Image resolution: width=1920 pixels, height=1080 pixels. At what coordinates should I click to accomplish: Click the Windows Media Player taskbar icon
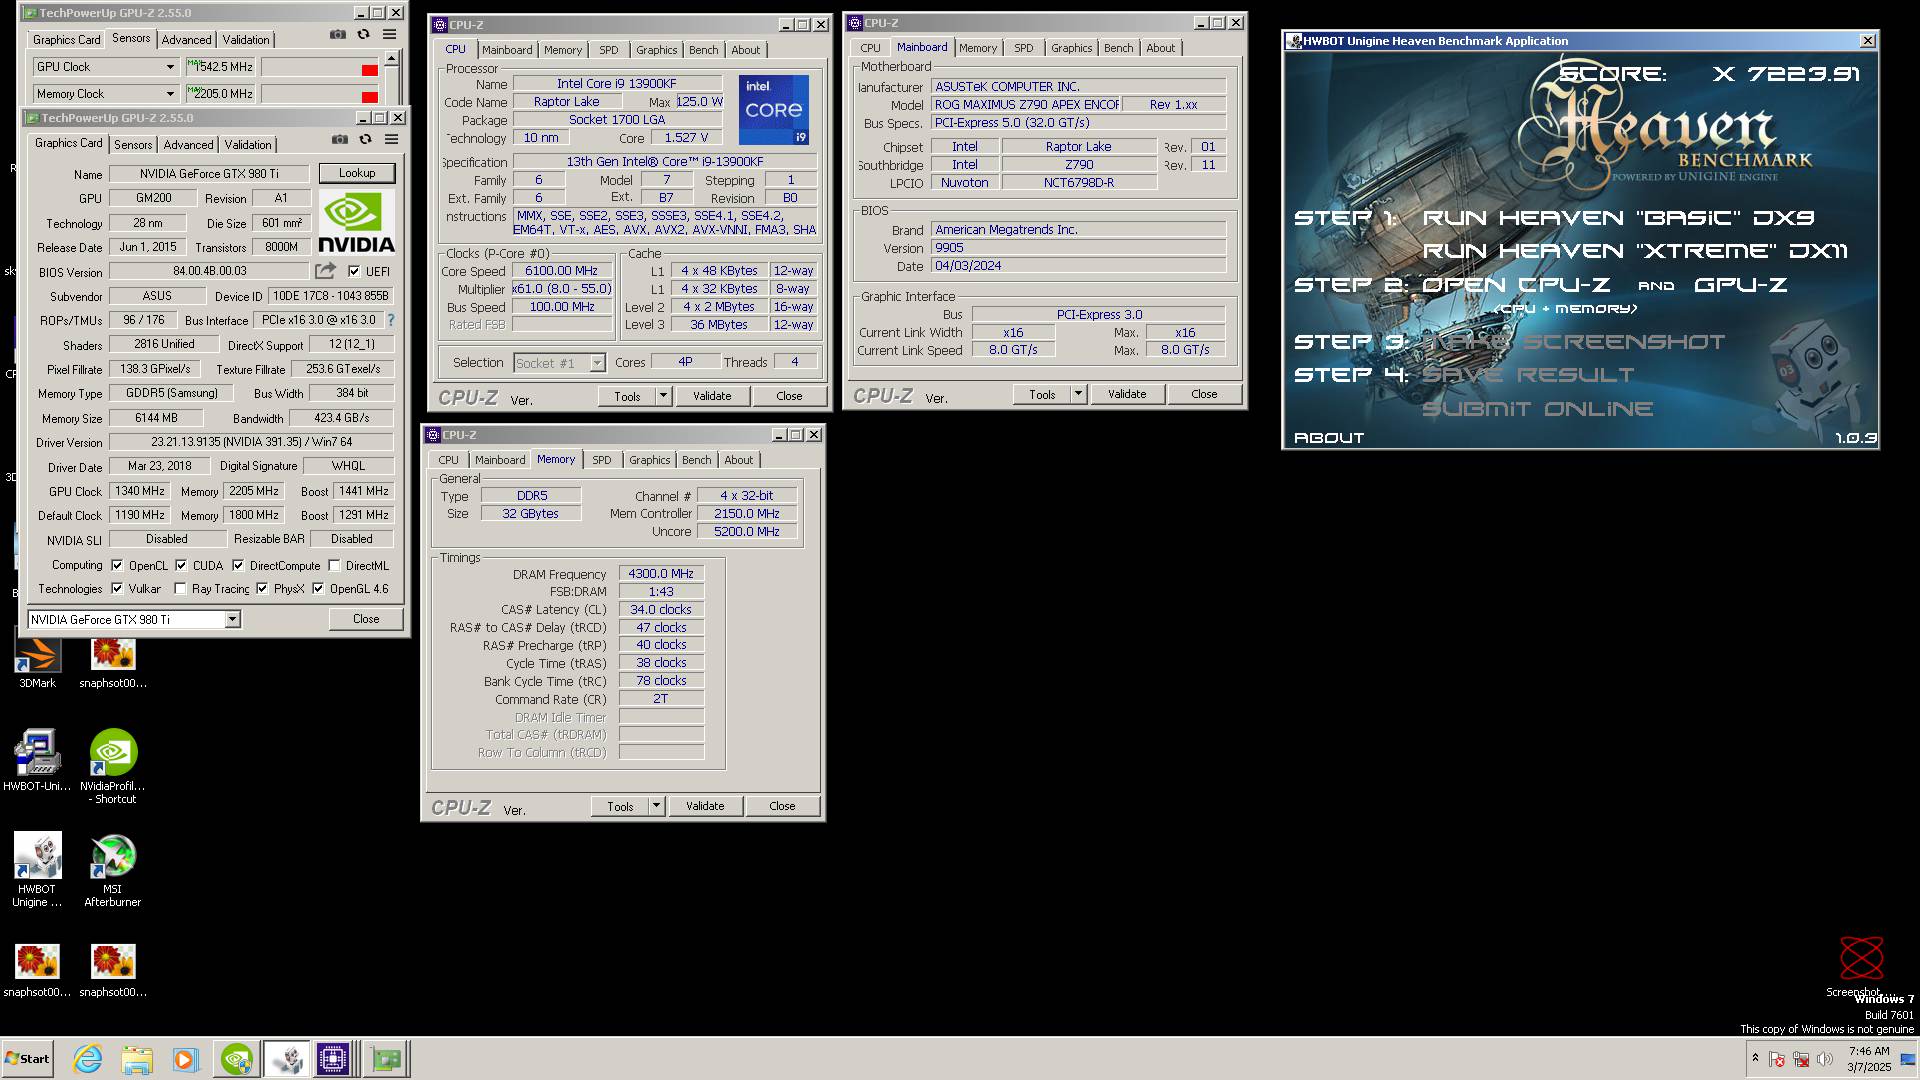pyautogui.click(x=186, y=1059)
